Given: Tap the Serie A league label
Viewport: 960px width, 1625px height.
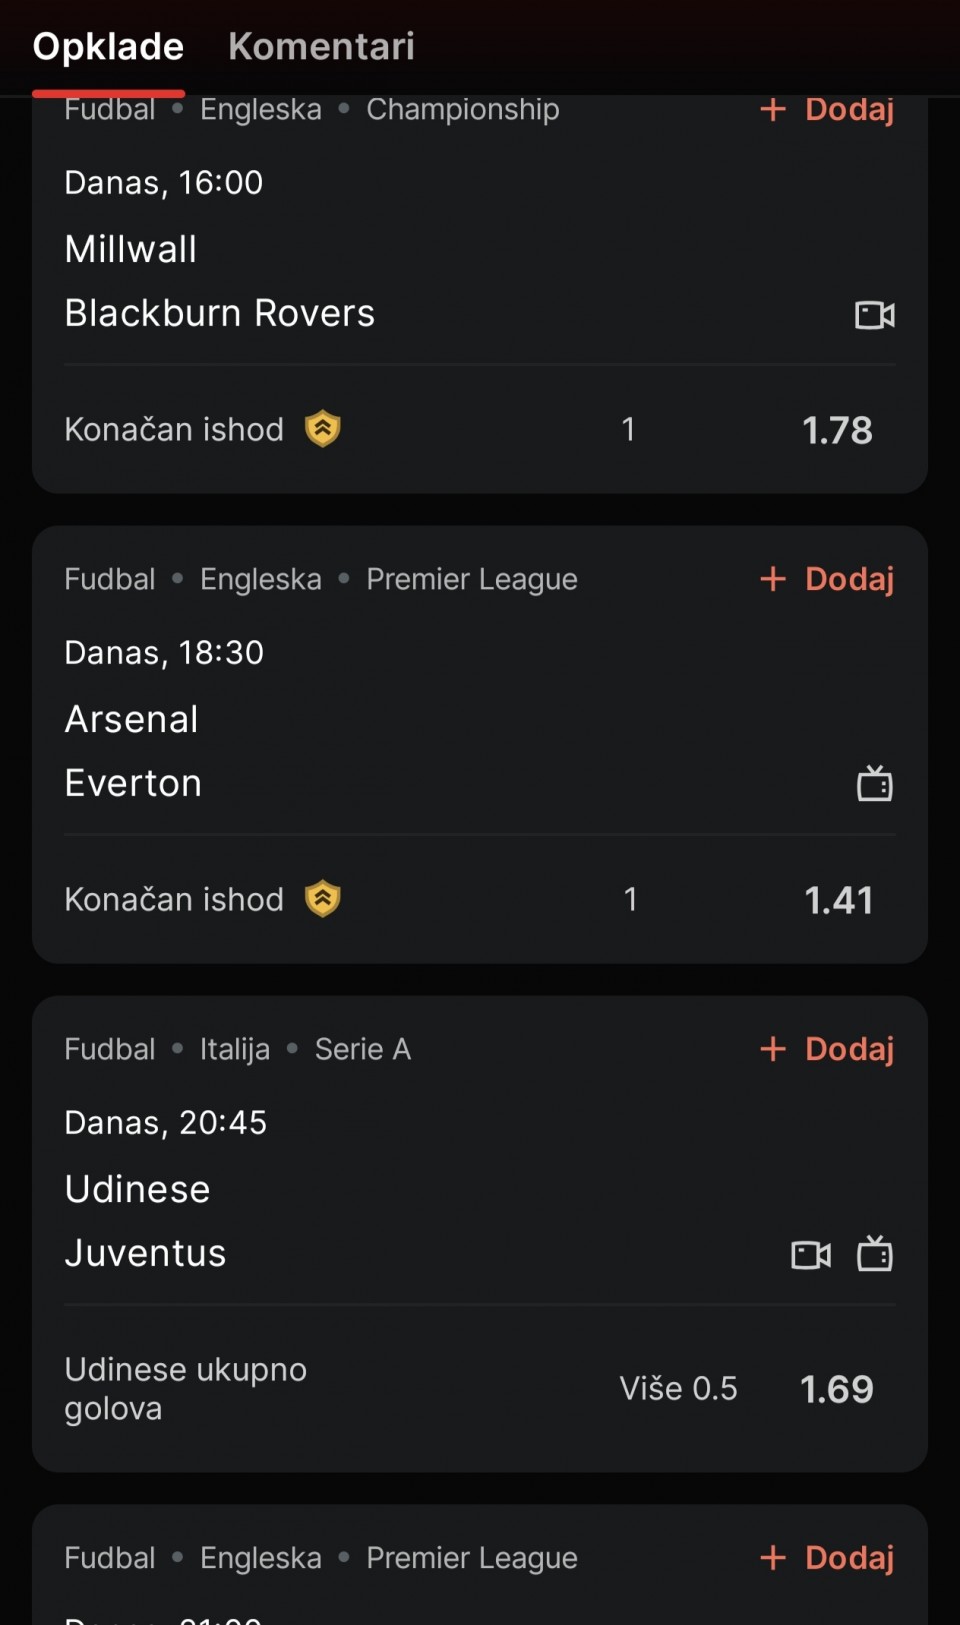Looking at the screenshot, I should pyautogui.click(x=362, y=1049).
